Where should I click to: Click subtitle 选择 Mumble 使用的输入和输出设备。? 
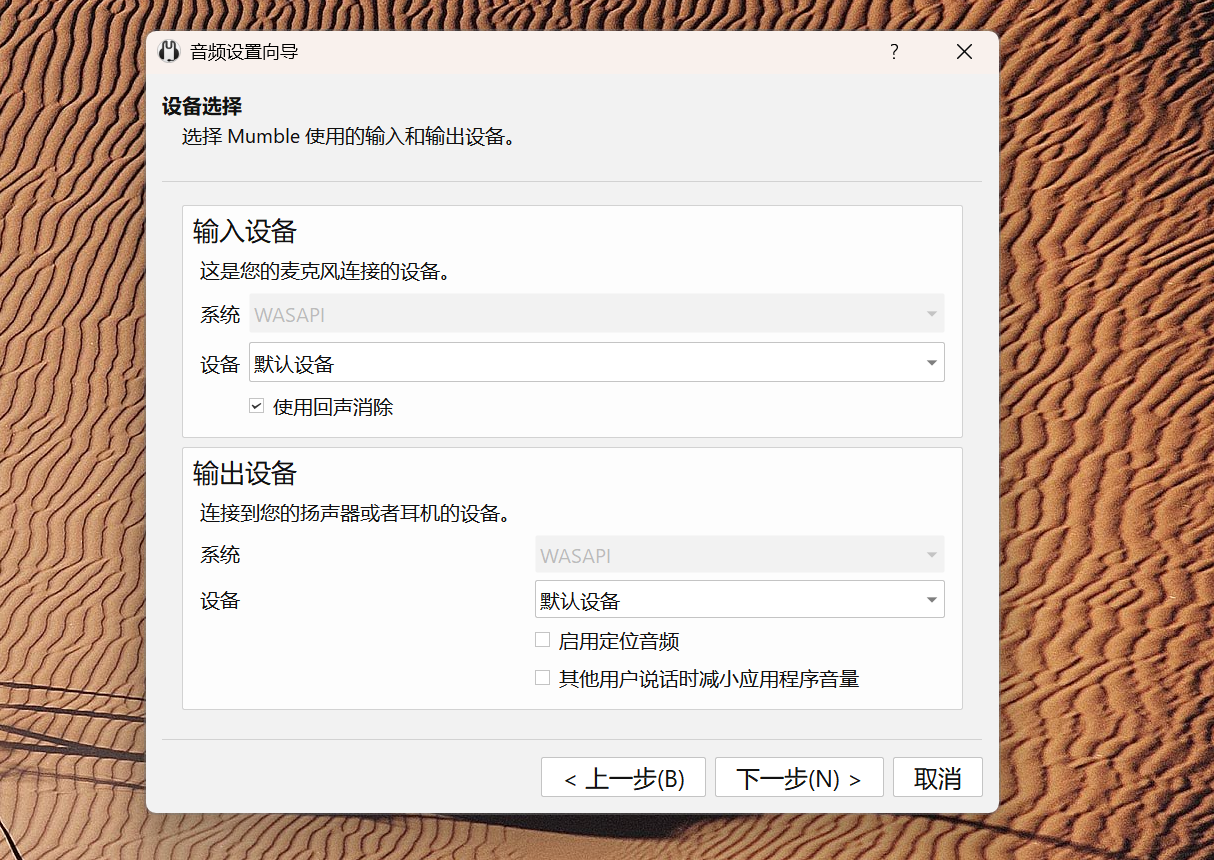point(348,137)
